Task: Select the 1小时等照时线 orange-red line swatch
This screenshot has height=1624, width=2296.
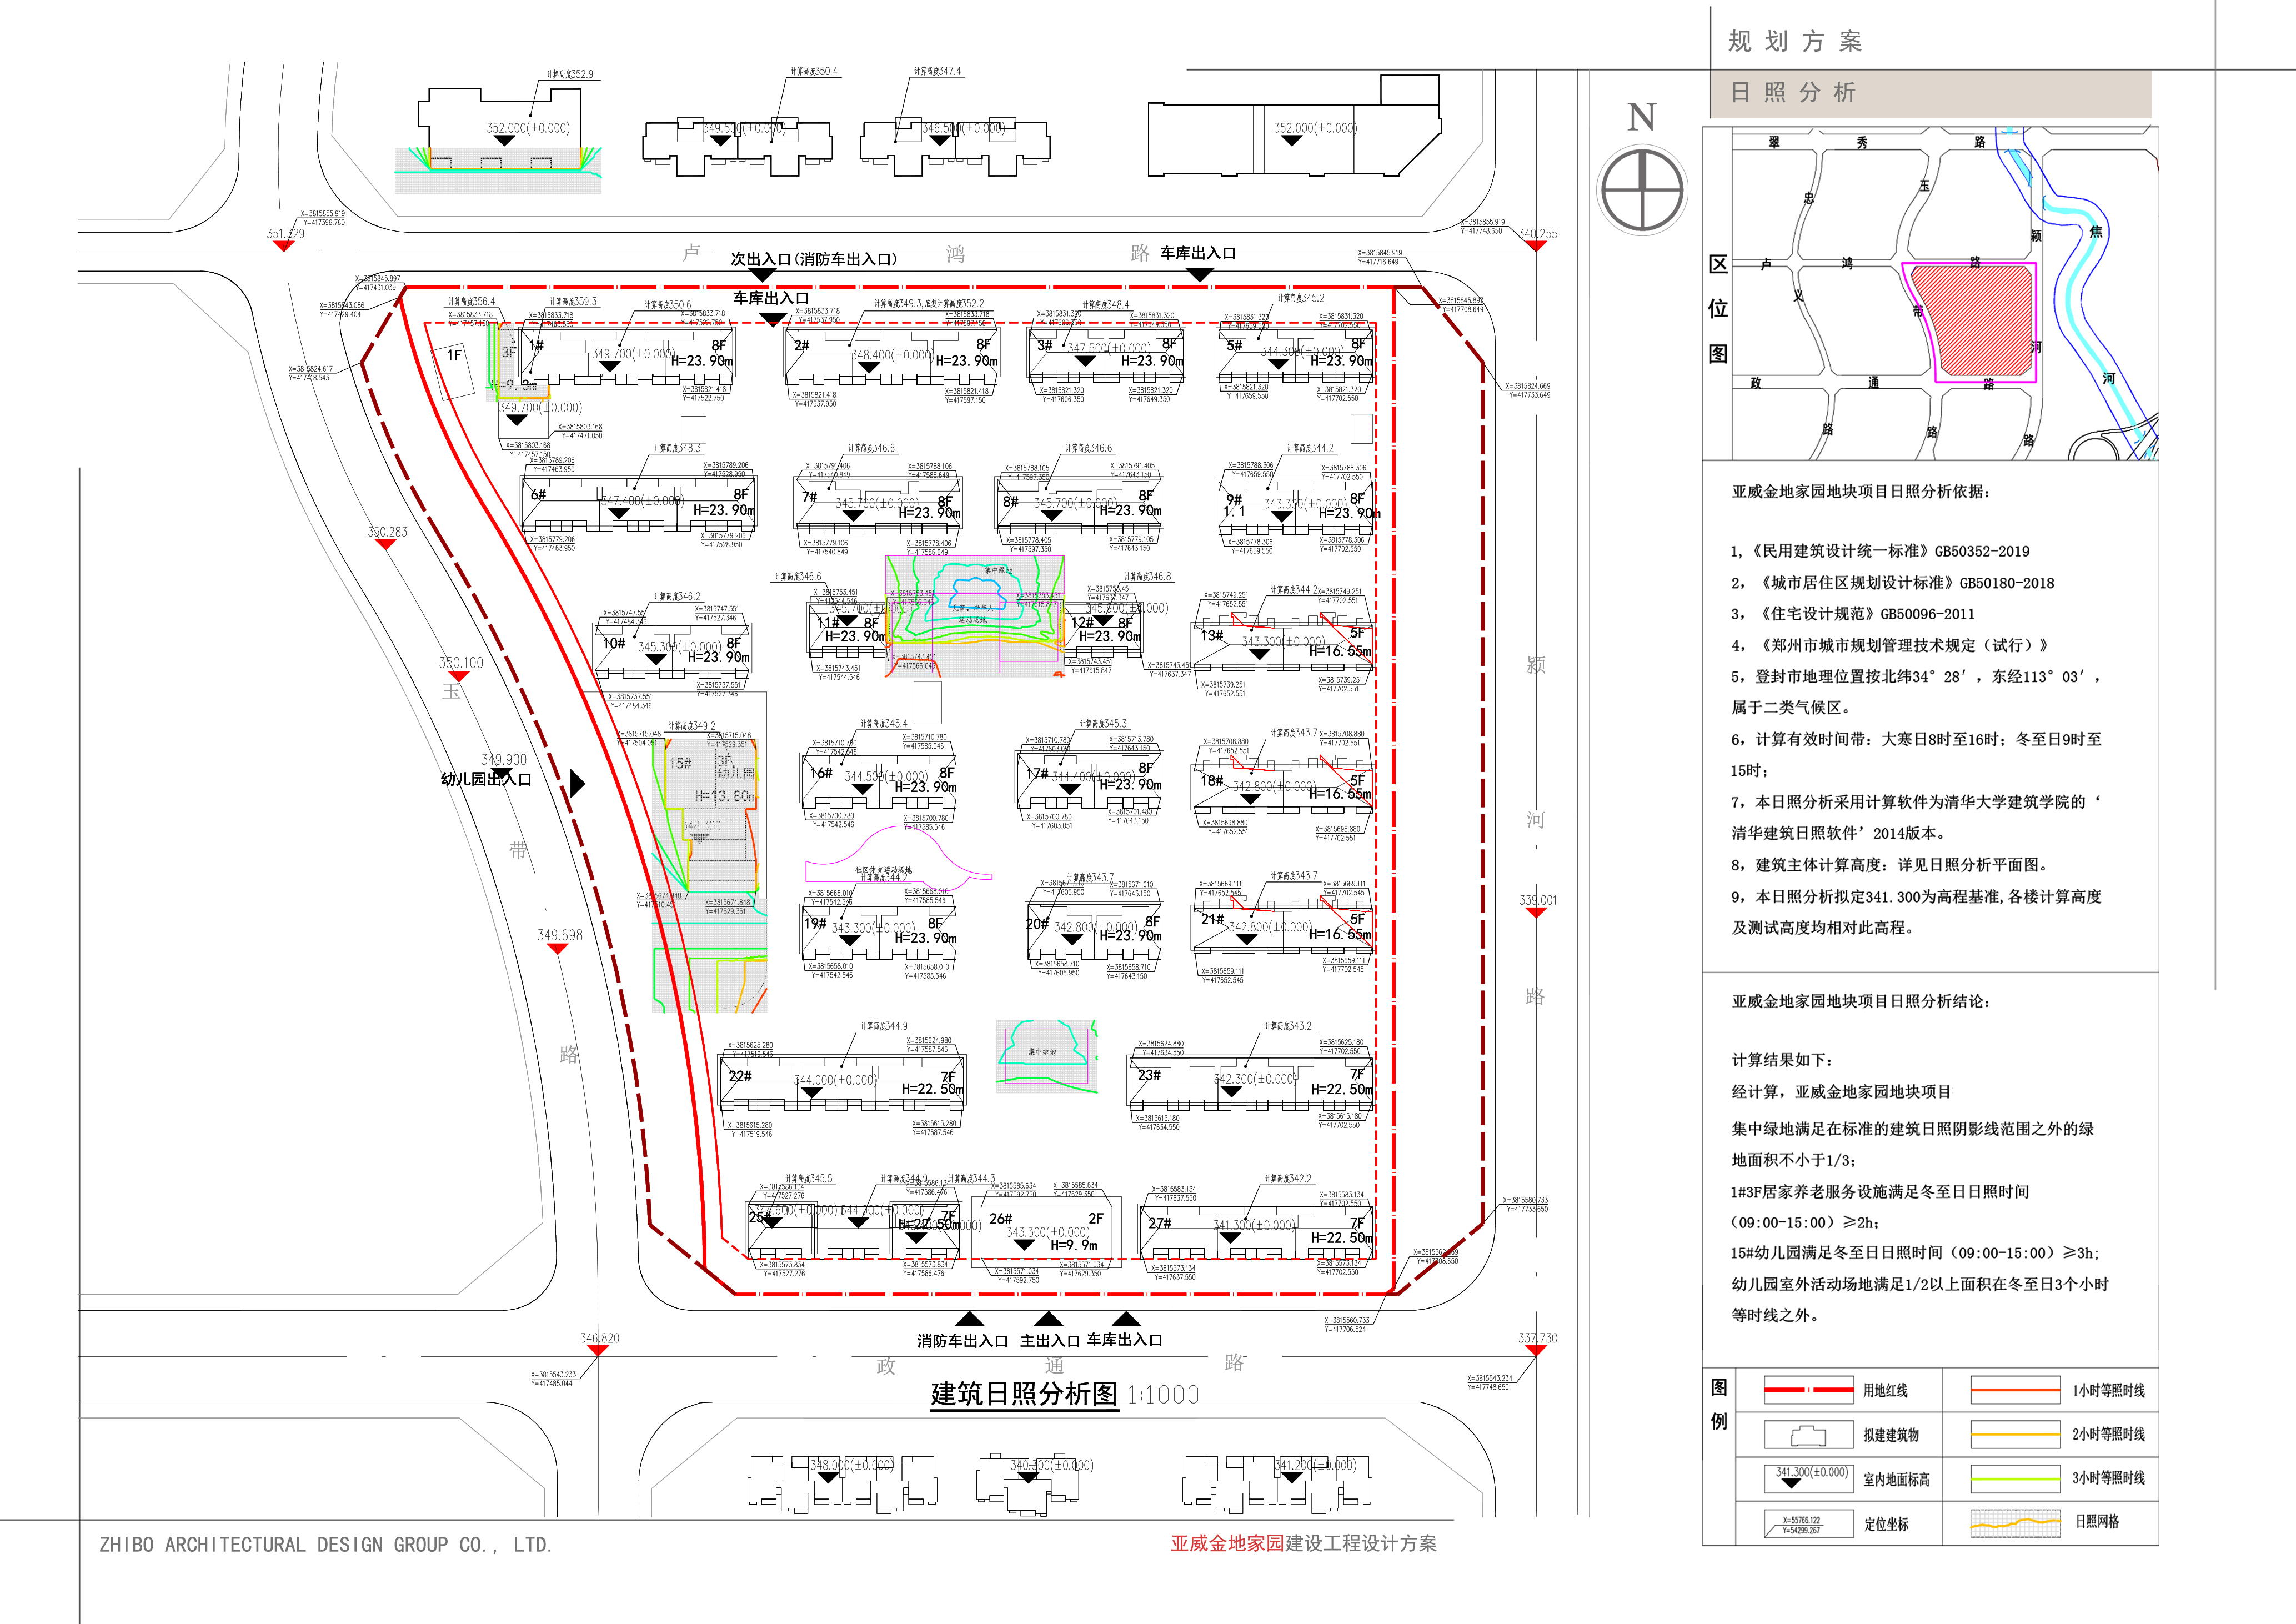Action: [x=2015, y=1390]
